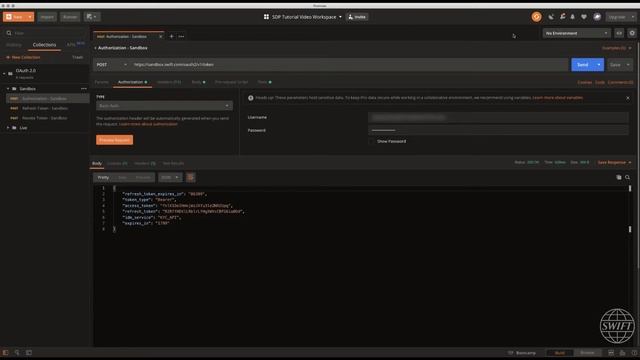640x360 pixels.
Task: Open the notifications bell
Action: point(573,17)
